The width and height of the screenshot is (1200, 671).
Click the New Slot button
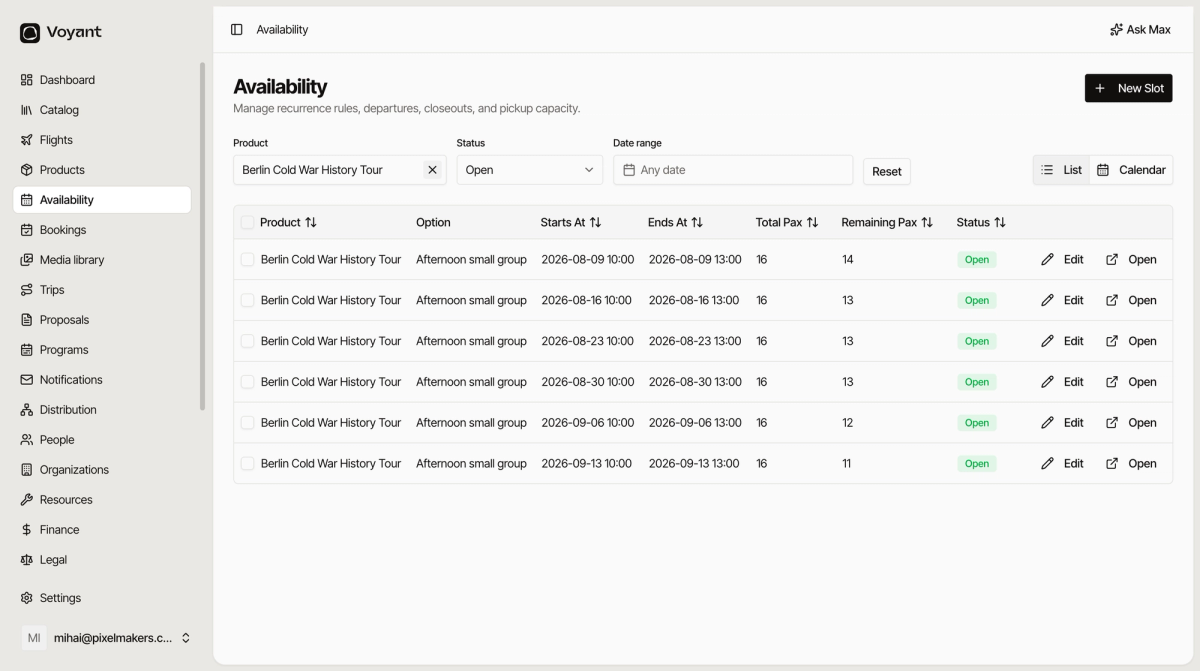[x=1128, y=88]
